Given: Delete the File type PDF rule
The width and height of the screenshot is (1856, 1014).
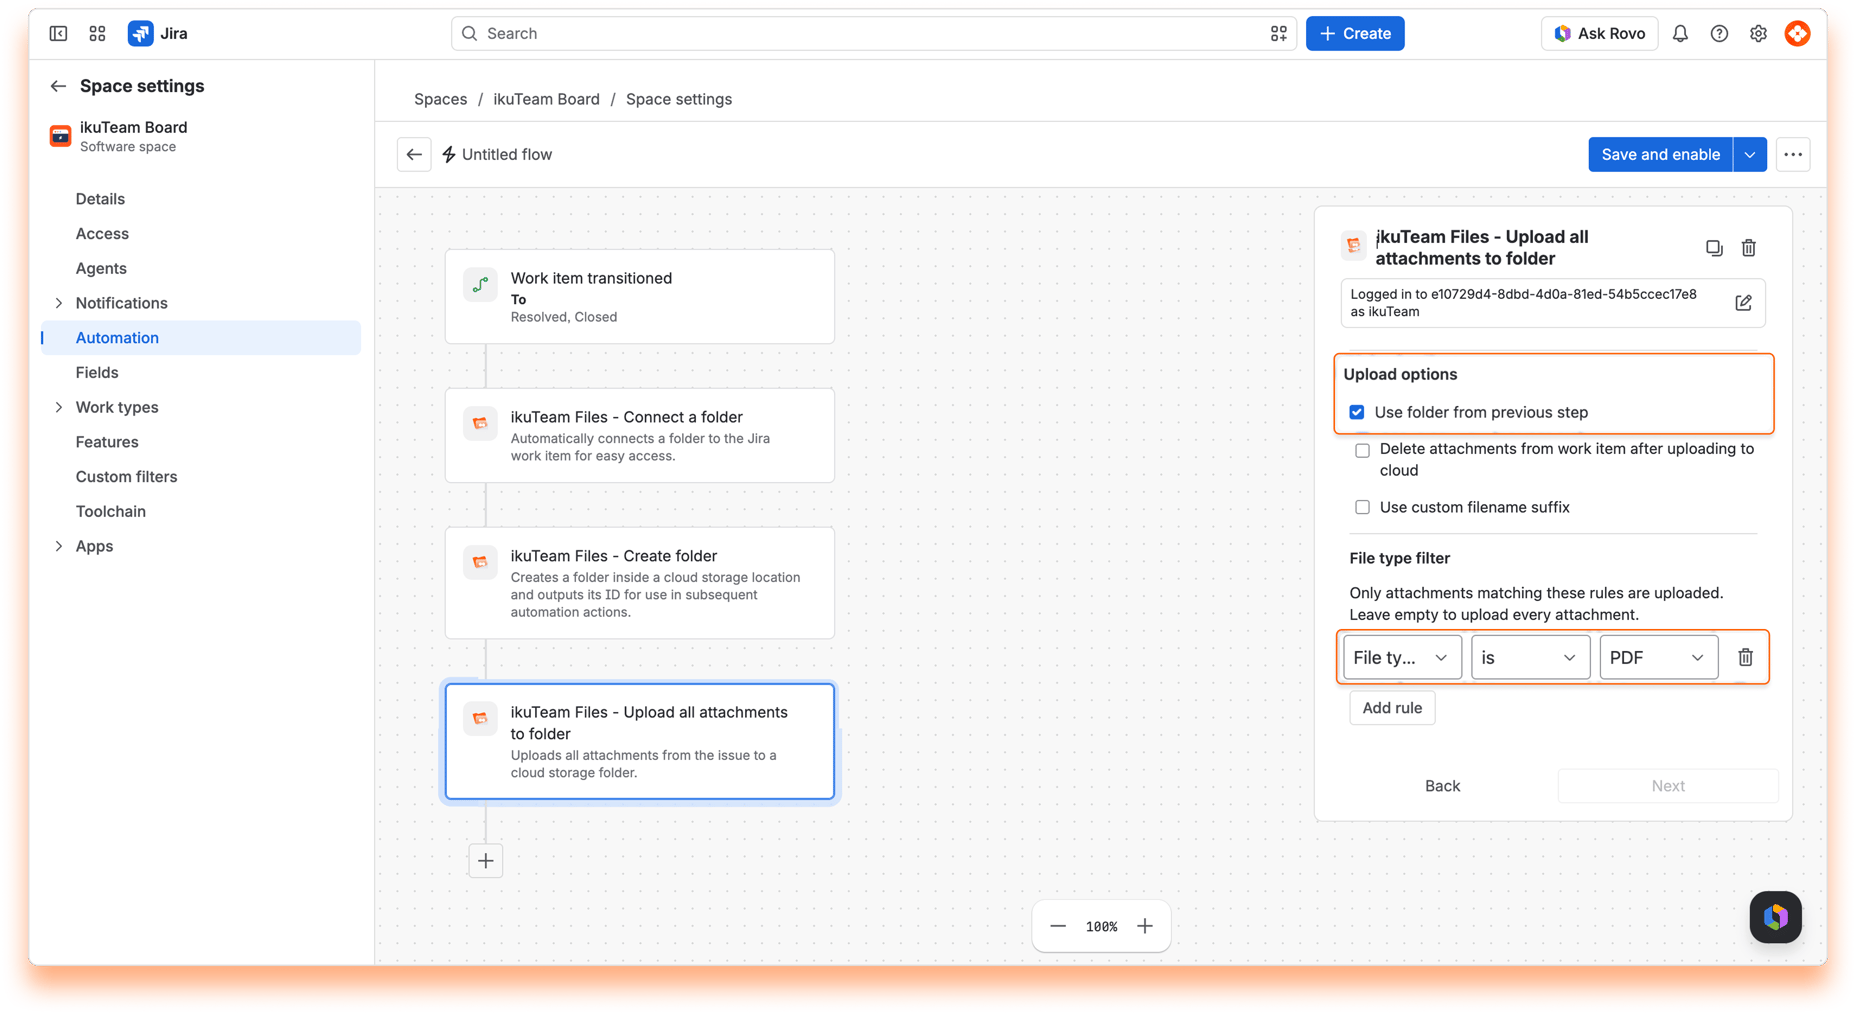Looking at the screenshot, I should [1745, 657].
